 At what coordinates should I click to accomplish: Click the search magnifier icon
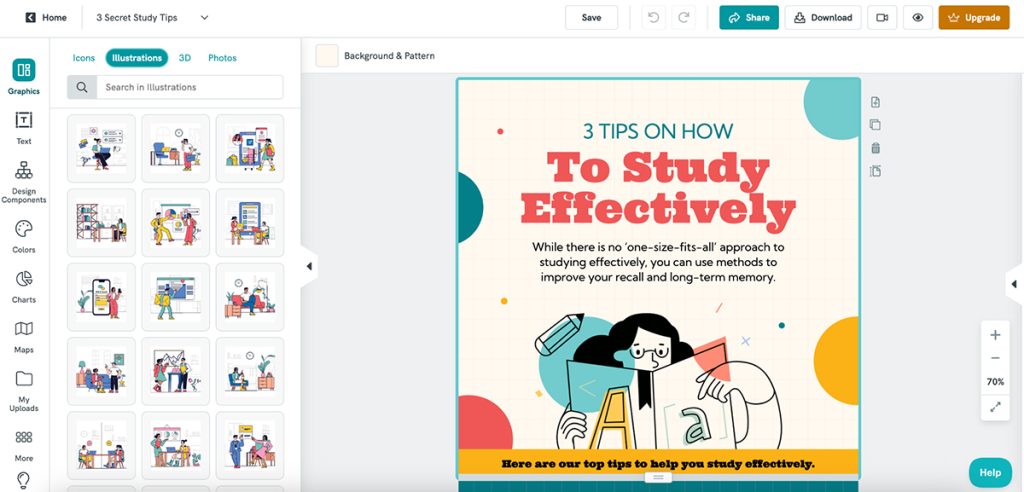click(82, 87)
